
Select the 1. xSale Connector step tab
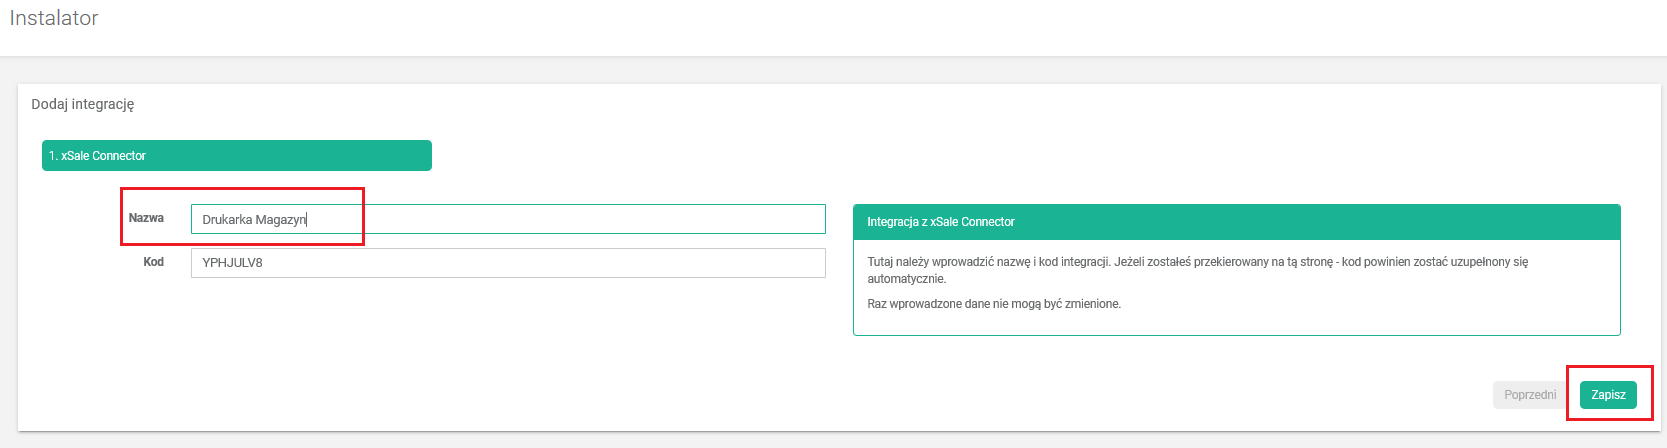coord(236,156)
